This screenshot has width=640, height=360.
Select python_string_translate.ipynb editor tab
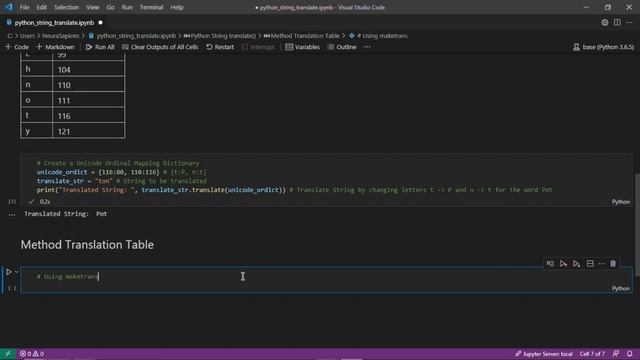tap(54, 23)
